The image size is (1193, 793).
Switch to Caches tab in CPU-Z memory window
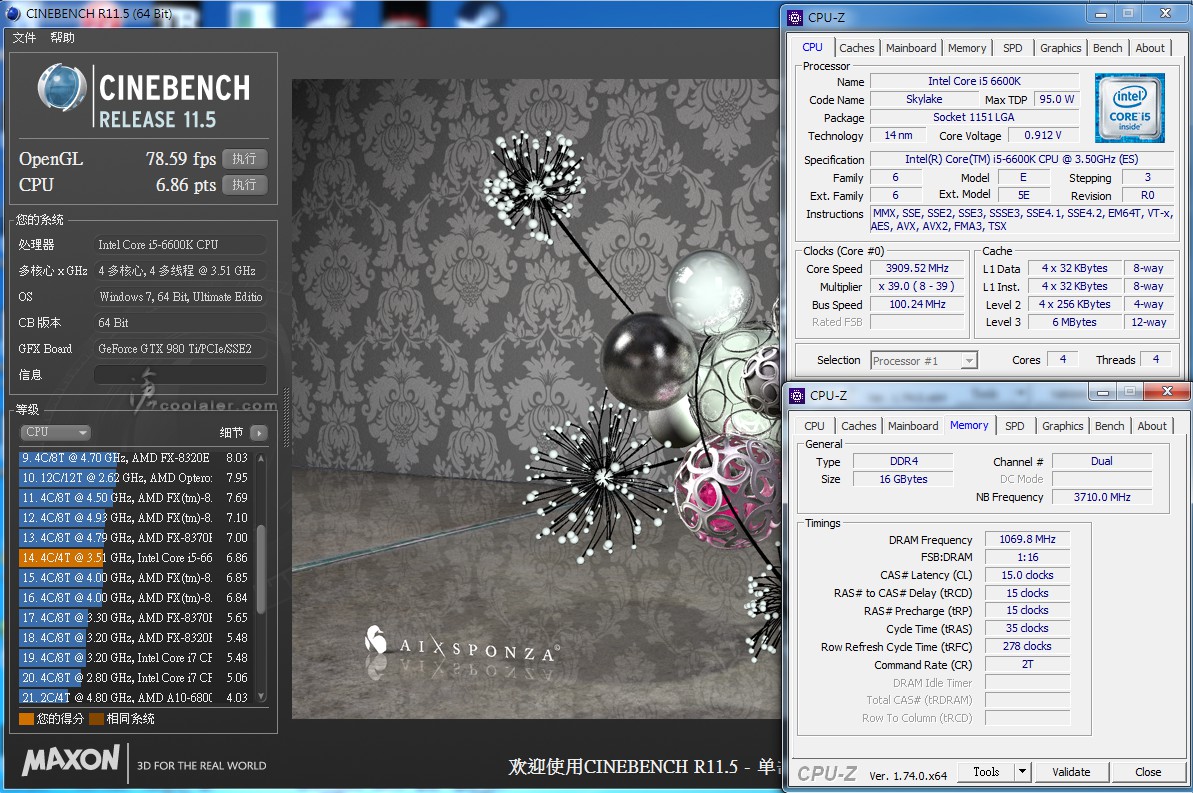(x=859, y=426)
